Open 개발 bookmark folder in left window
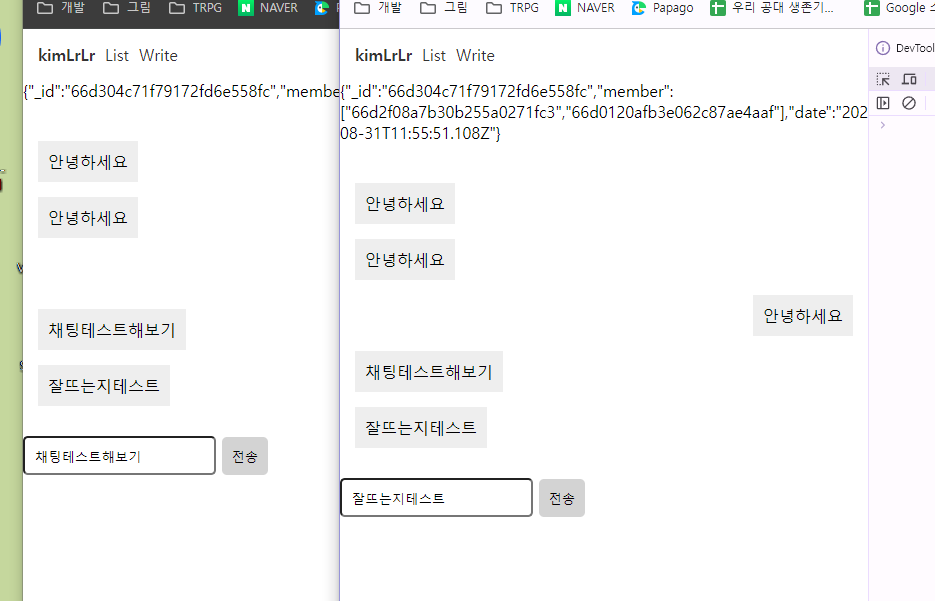The image size is (935, 601). [61, 8]
